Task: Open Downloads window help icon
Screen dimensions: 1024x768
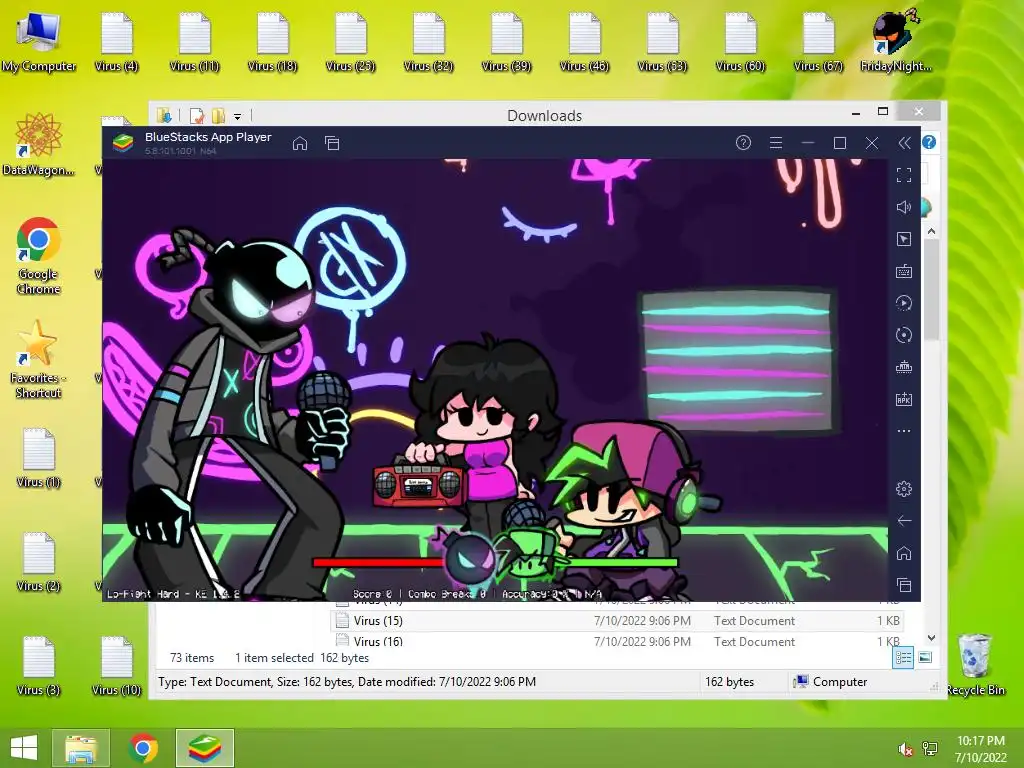Action: 929,142
